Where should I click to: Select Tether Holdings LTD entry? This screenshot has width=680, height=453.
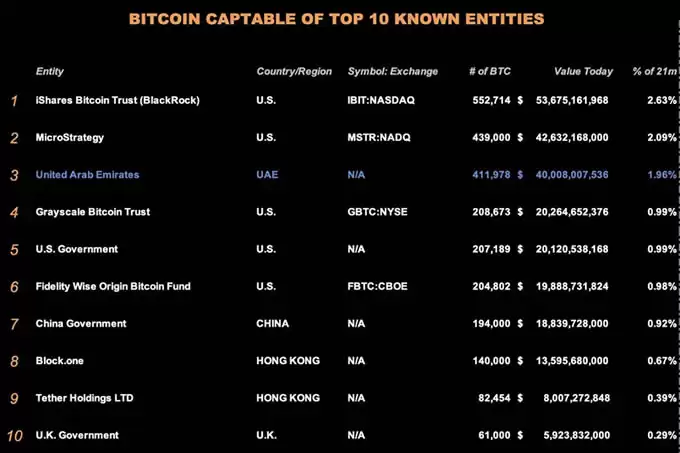(x=85, y=398)
